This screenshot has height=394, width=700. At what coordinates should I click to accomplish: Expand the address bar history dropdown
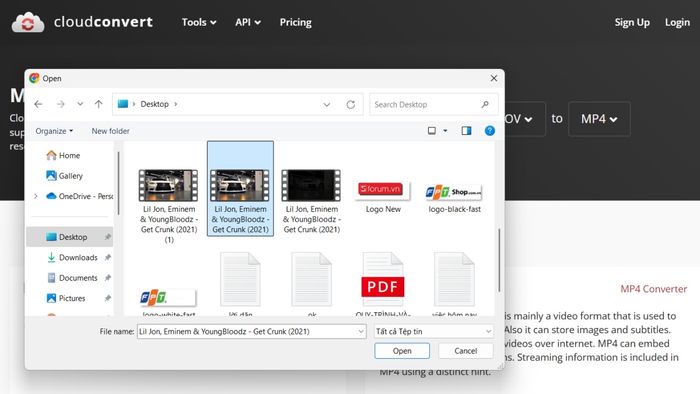pyautogui.click(x=327, y=104)
